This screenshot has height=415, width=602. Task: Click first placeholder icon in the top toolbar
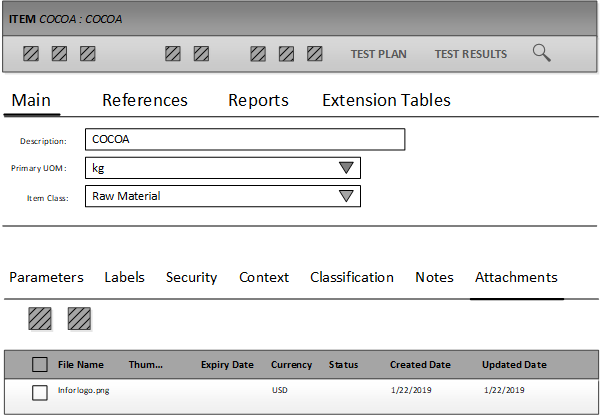pos(31,54)
